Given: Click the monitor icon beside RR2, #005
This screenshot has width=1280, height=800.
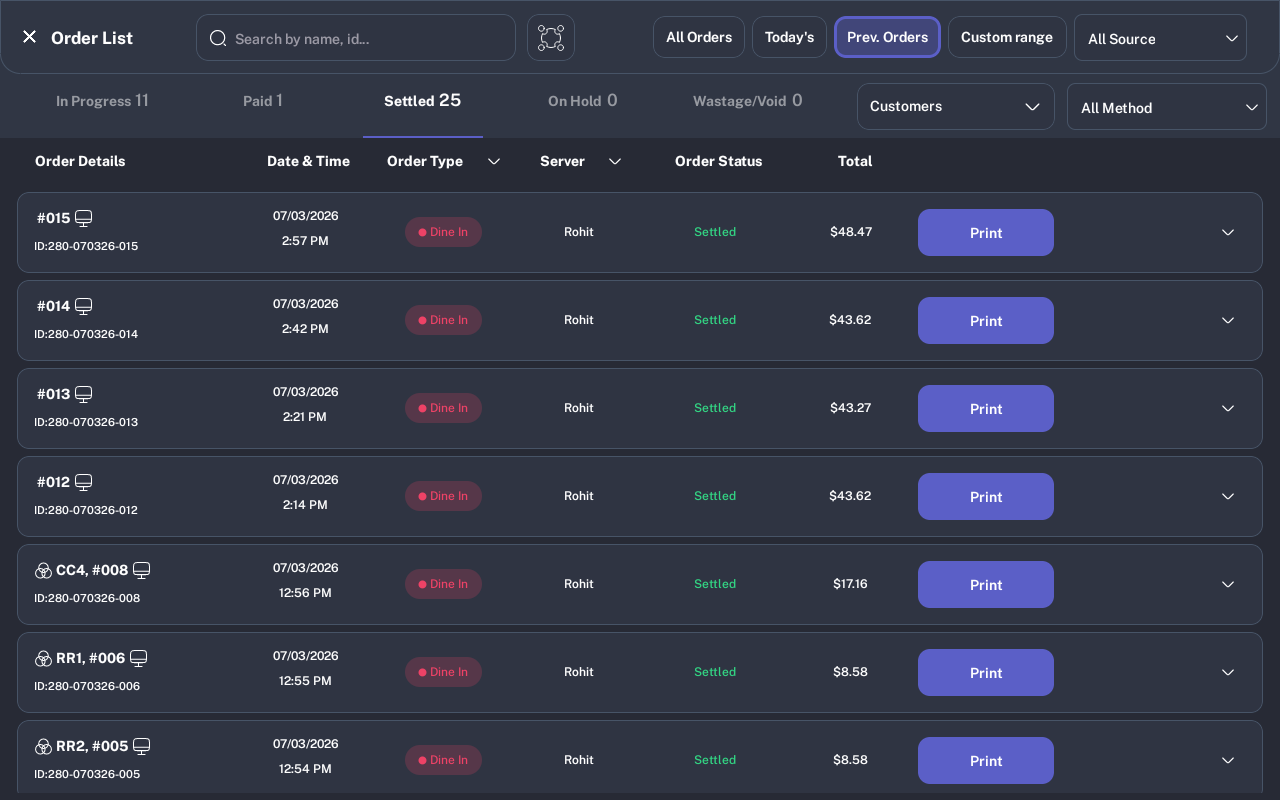Looking at the screenshot, I should pos(142,746).
